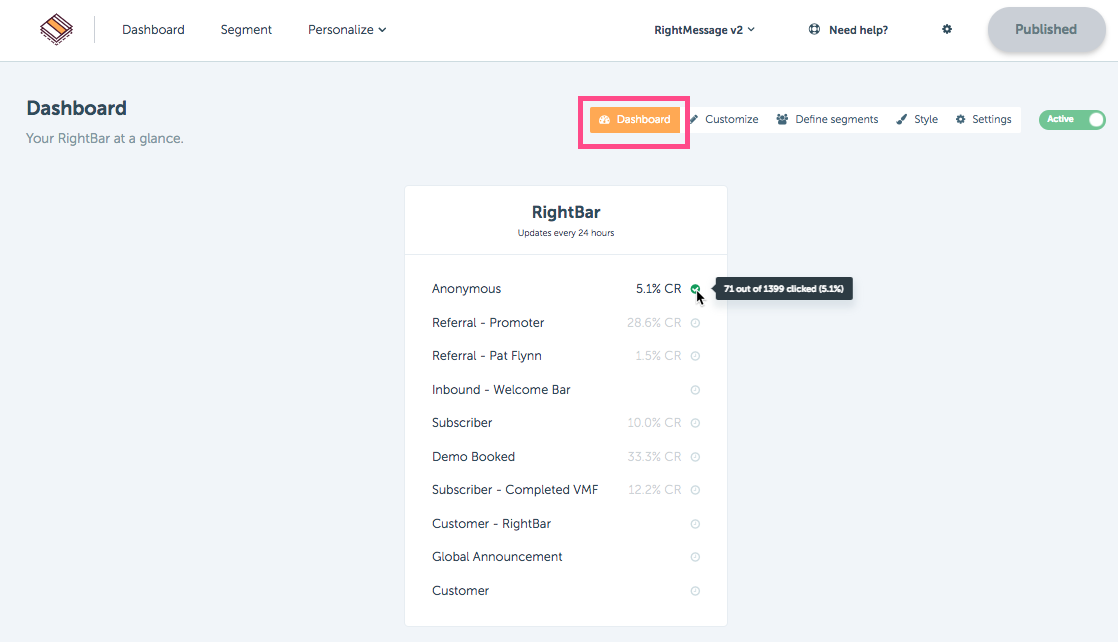Viewport: 1118px width, 642px height.
Task: Toggle the Active switch off
Action: 1072,119
